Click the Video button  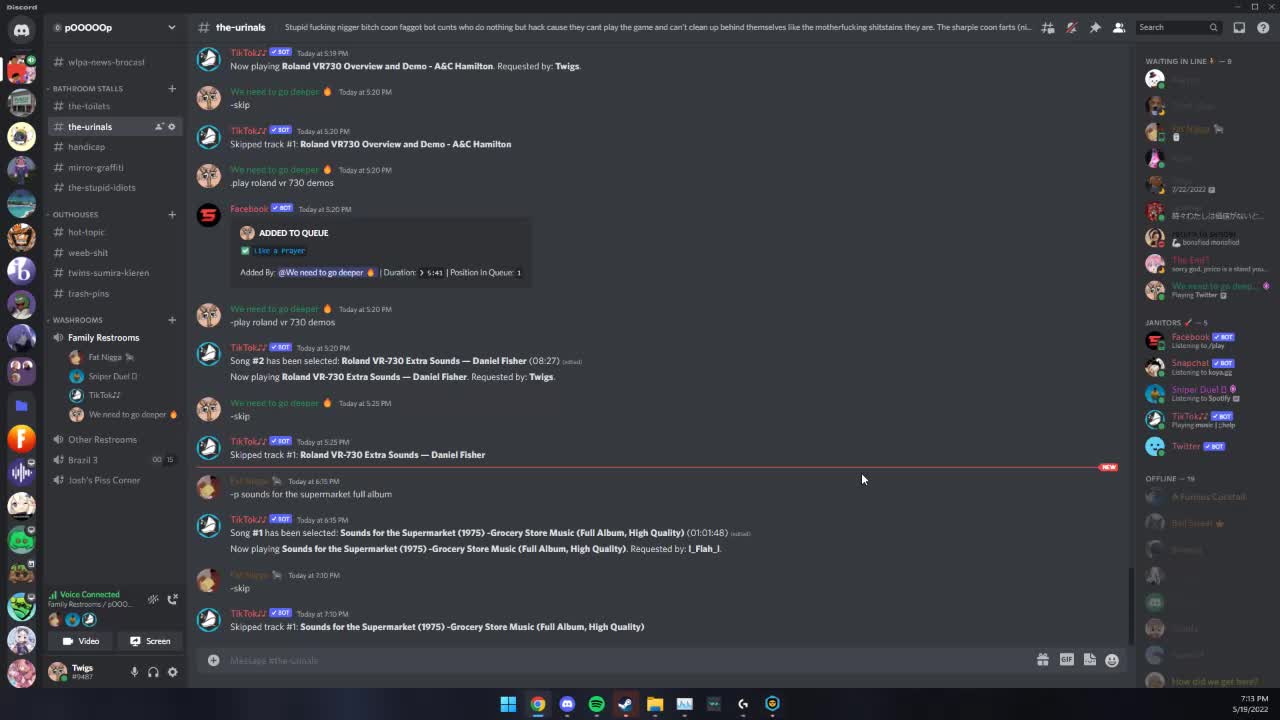[81, 641]
